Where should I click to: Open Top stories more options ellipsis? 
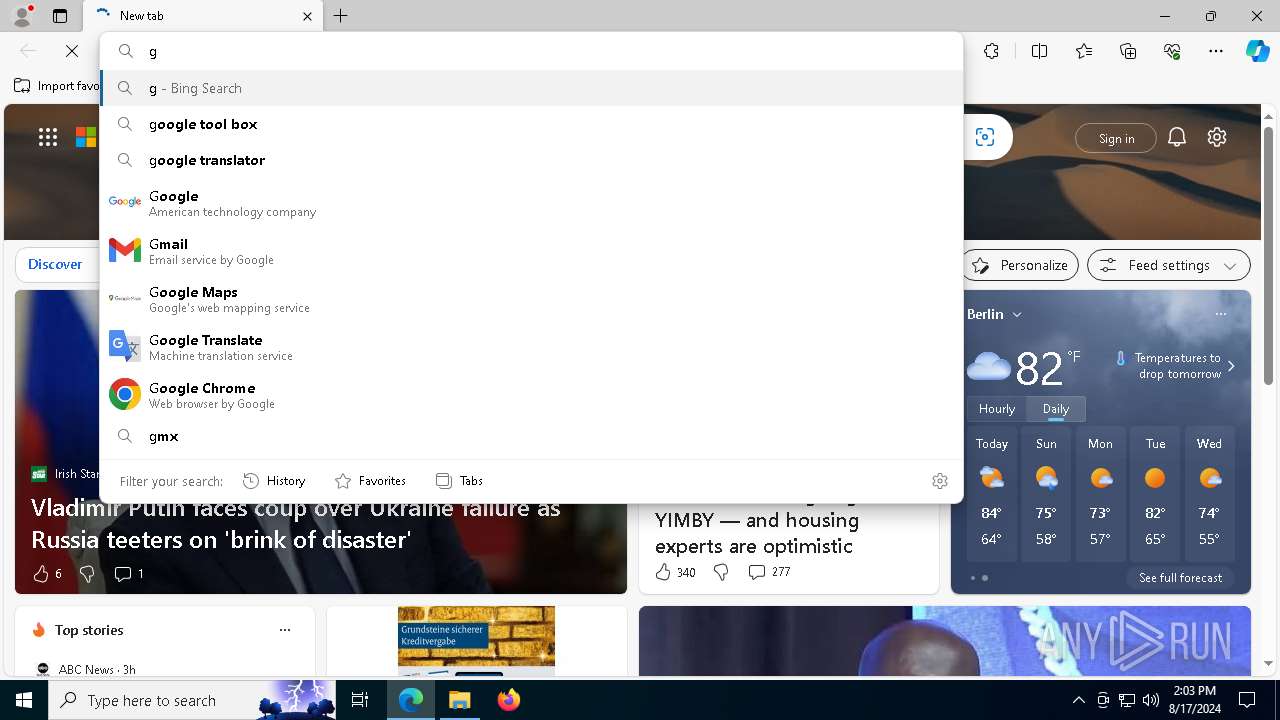285,630
